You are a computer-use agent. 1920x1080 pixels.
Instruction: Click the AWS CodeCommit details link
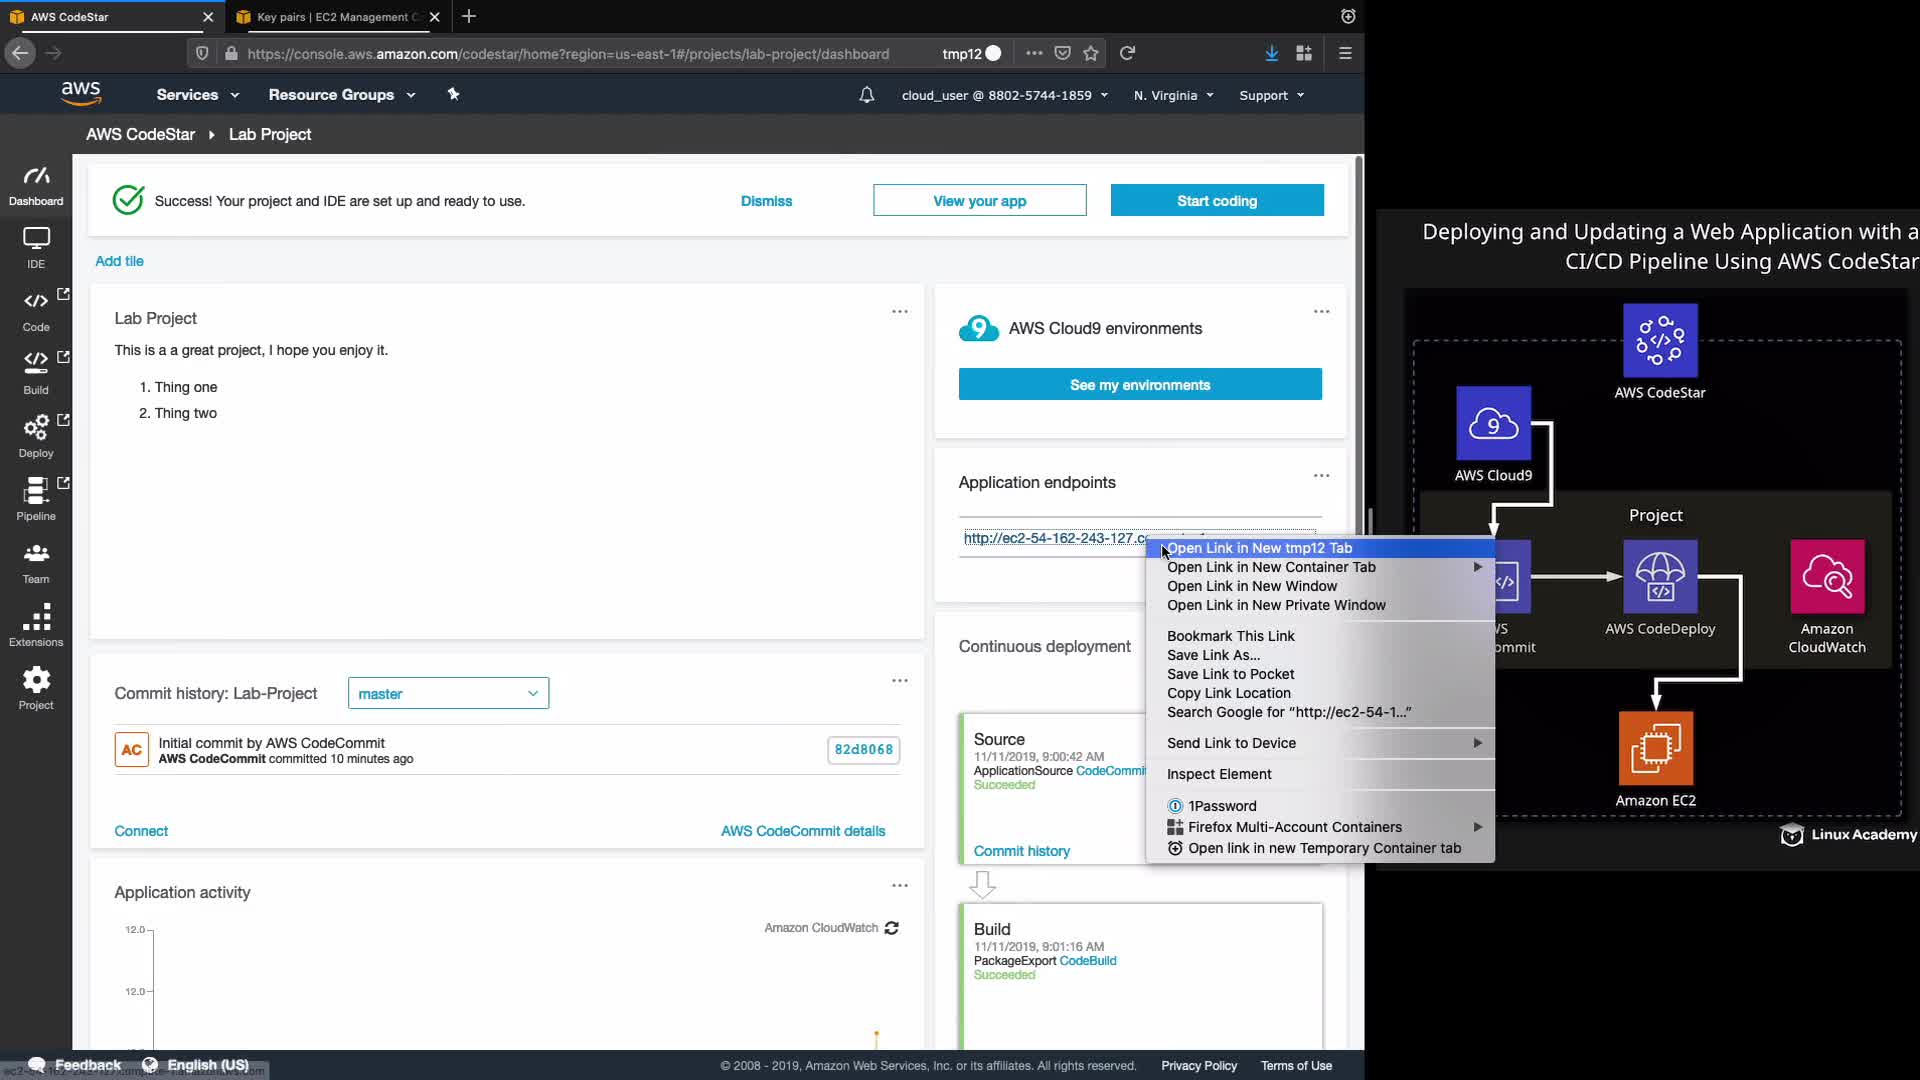point(802,831)
